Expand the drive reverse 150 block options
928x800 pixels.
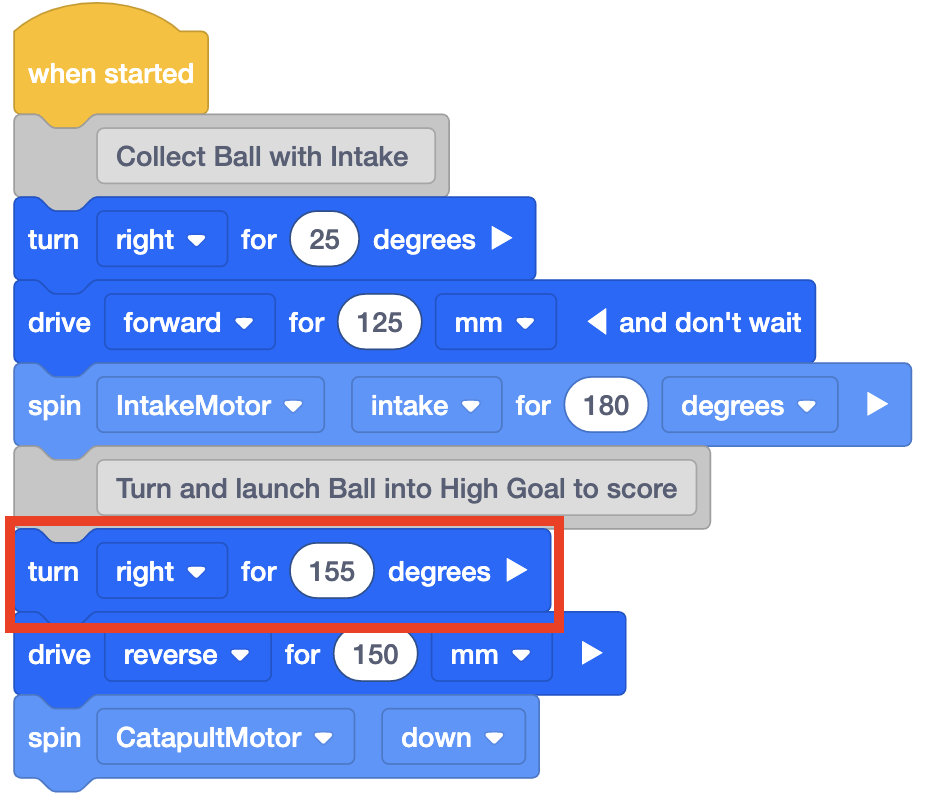point(590,654)
